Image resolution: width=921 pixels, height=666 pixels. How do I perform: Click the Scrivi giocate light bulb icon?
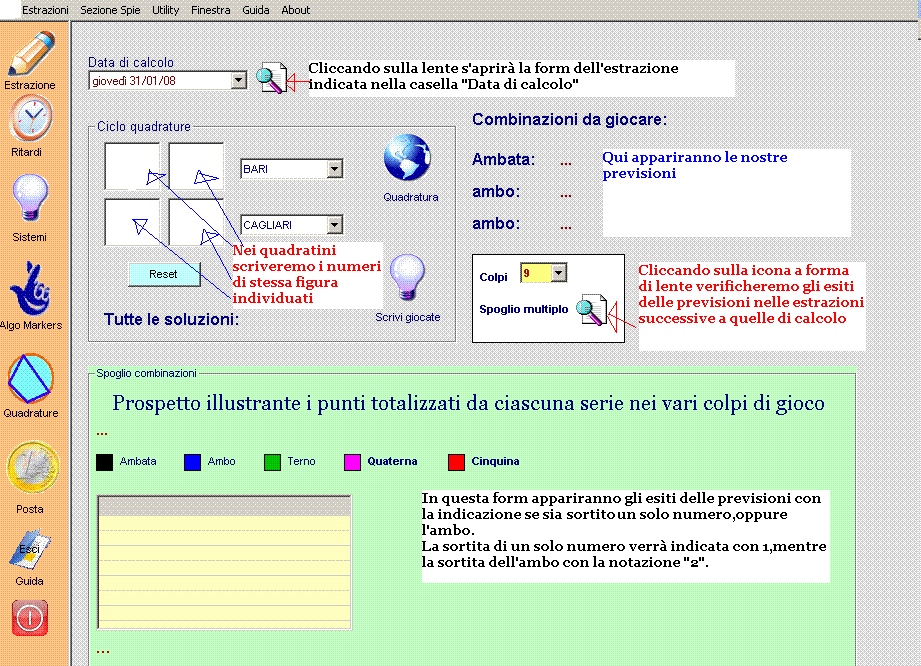point(407,277)
